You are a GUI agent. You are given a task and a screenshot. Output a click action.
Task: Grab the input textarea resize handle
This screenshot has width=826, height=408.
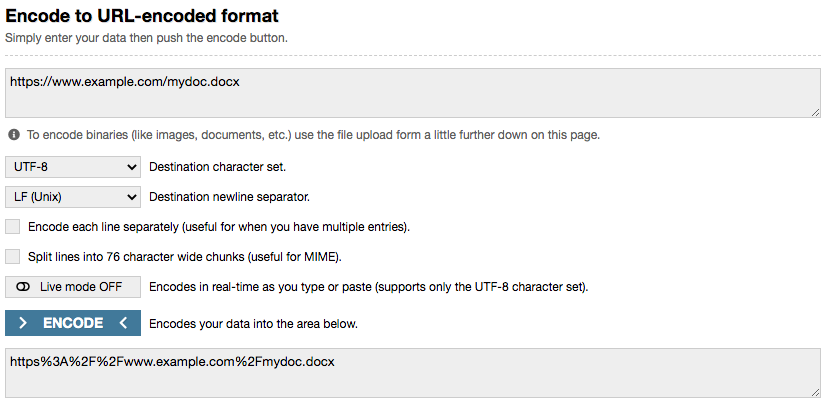coord(815,112)
